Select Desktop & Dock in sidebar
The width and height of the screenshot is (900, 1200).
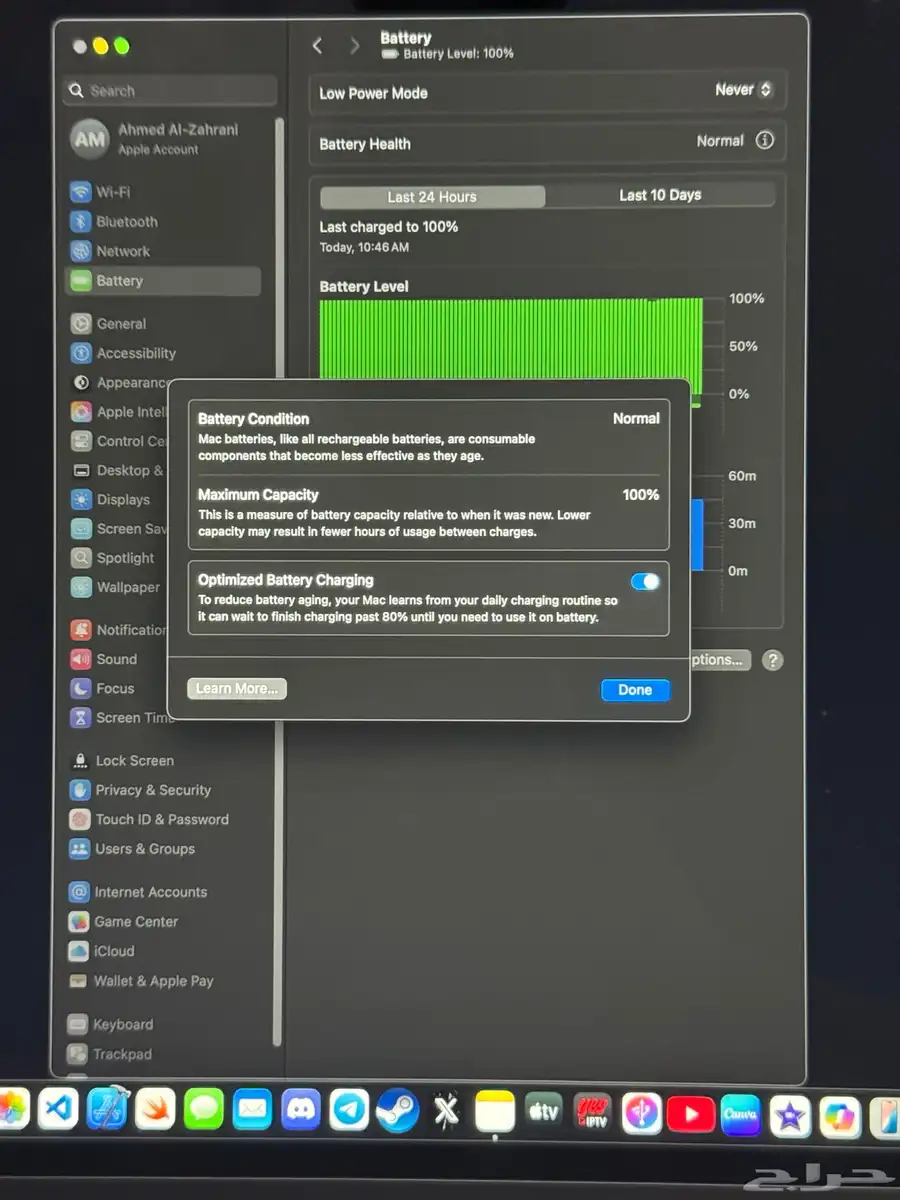tap(117, 470)
